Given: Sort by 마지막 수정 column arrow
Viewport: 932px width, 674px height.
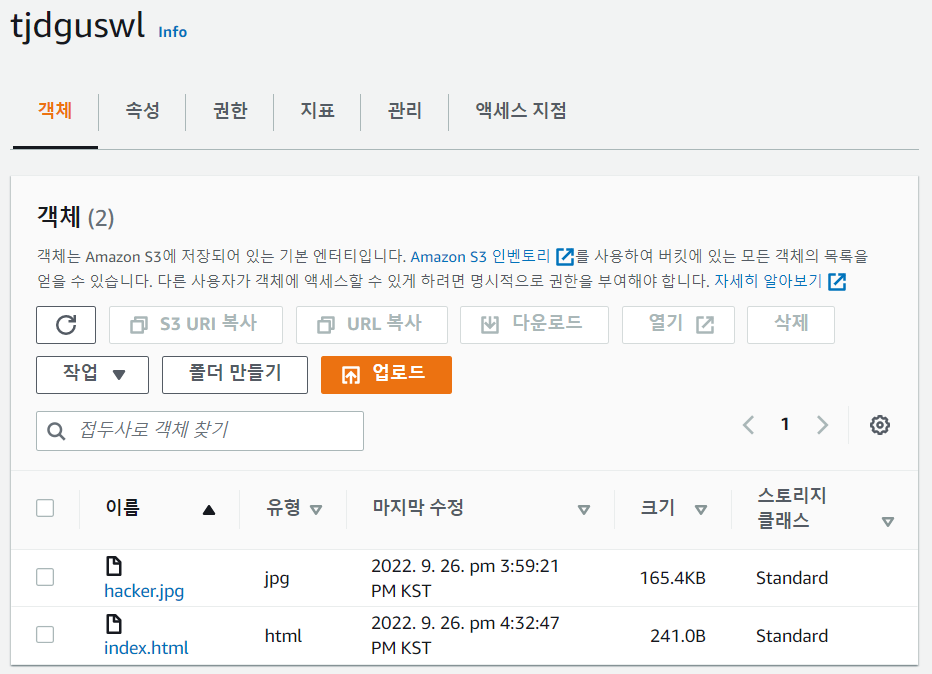Looking at the screenshot, I should pos(584,510).
